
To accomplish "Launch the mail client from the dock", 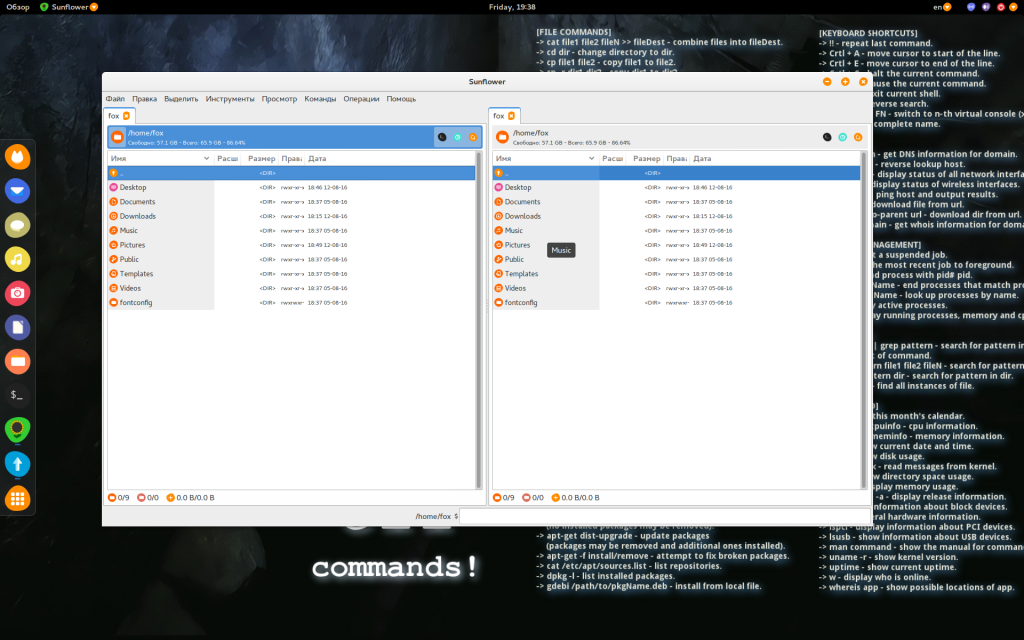I will pos(18,191).
